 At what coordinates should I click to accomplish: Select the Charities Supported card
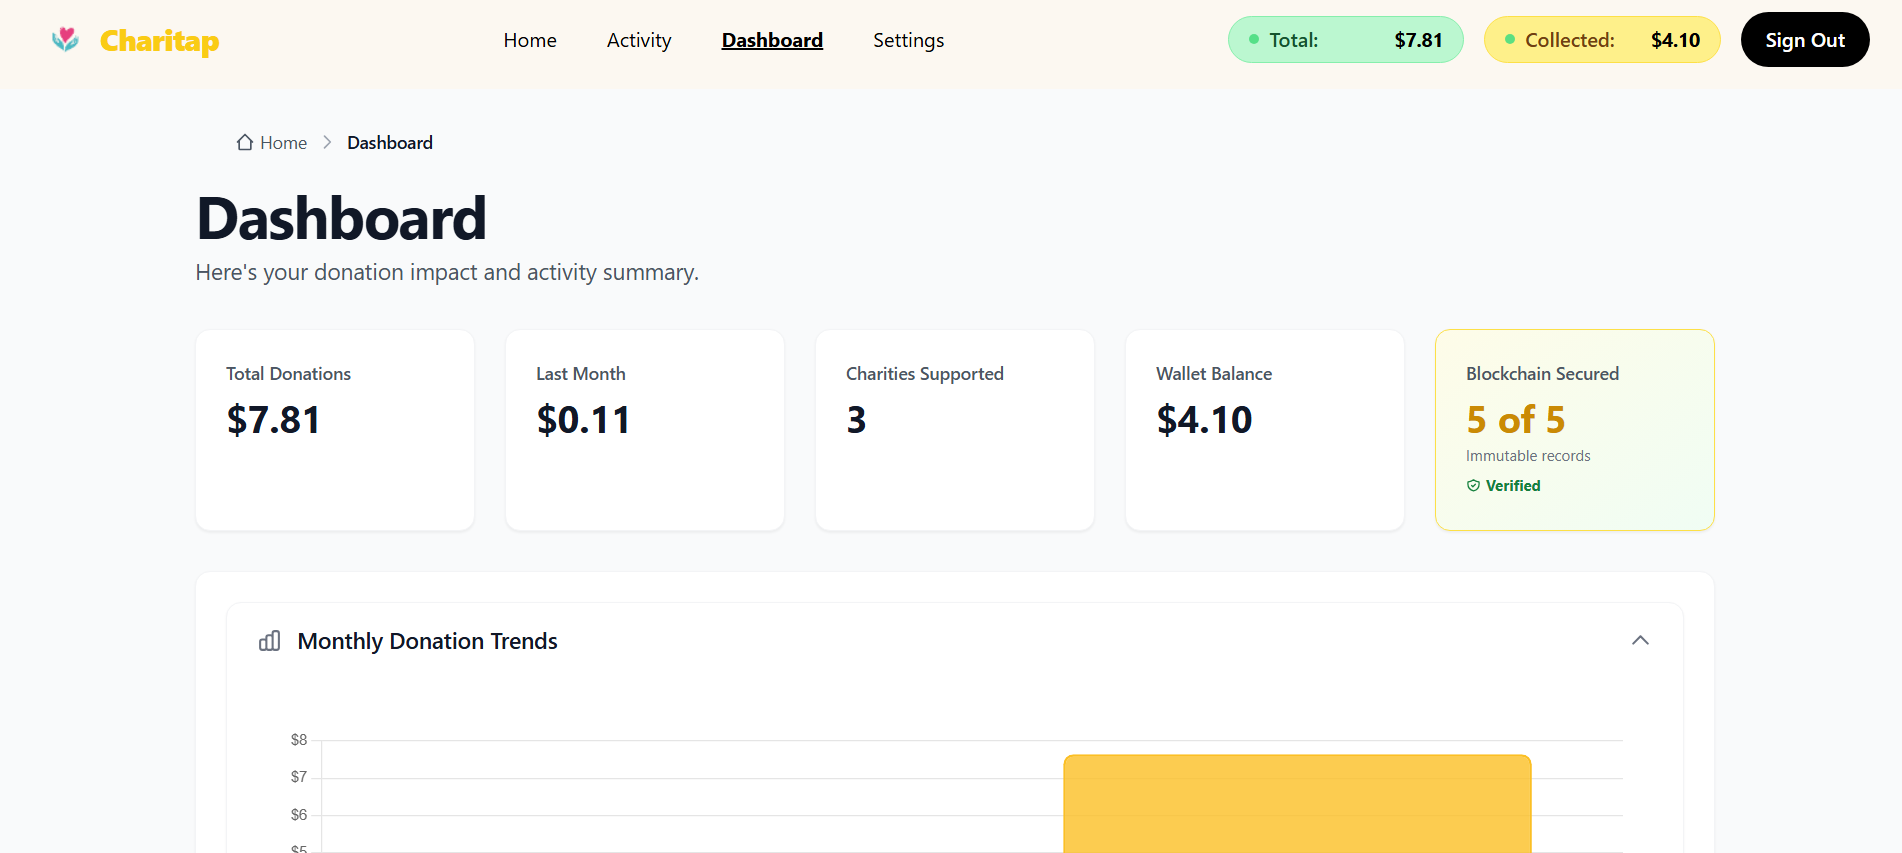point(955,430)
